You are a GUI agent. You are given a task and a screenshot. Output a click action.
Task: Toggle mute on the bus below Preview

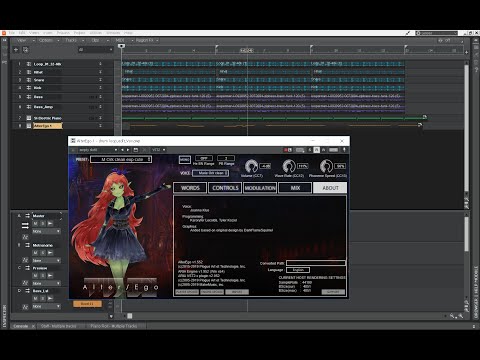click(35, 298)
